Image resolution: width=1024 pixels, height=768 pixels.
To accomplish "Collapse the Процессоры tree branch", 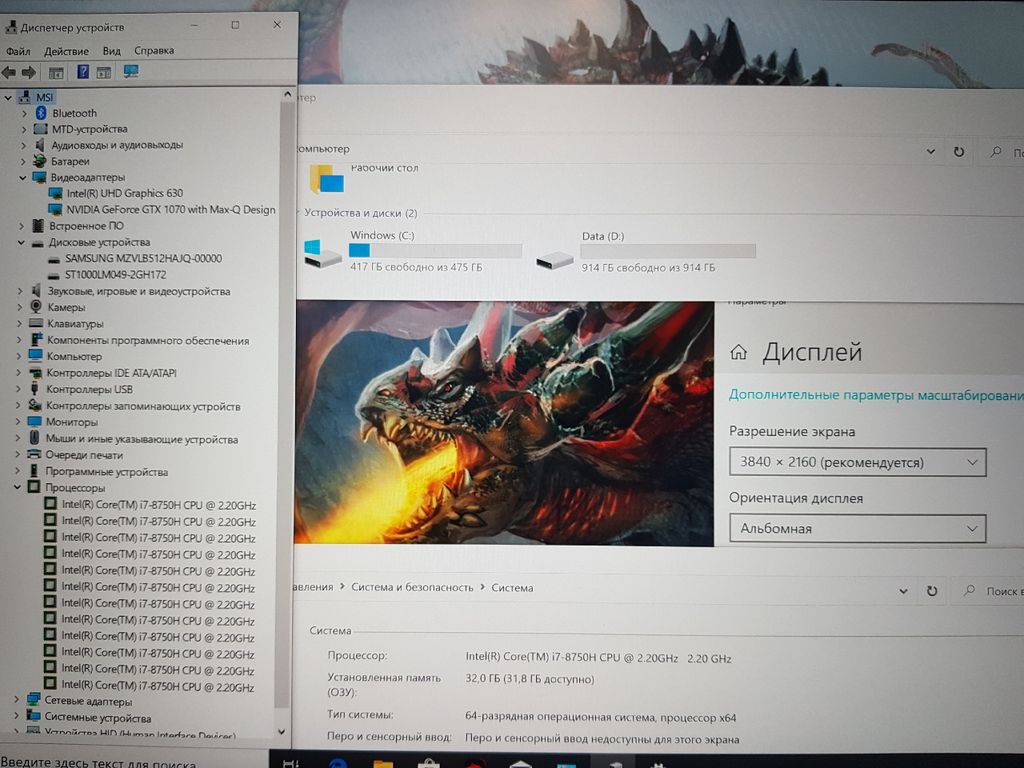I will (20, 488).
